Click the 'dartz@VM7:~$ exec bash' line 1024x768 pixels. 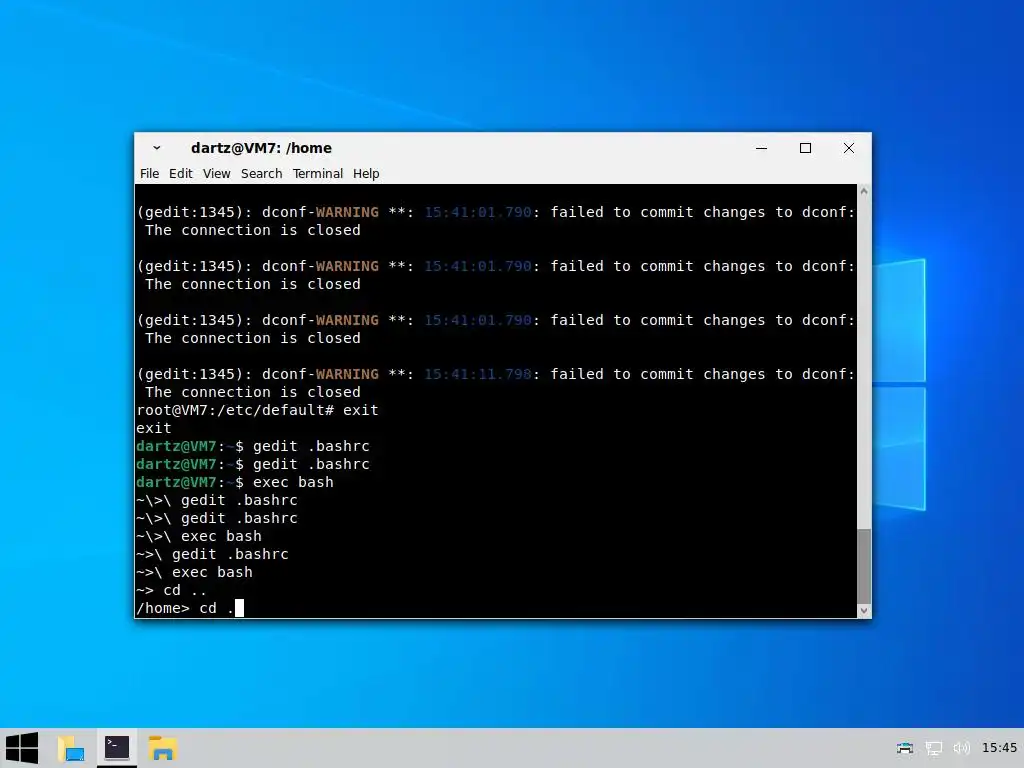click(x=234, y=482)
